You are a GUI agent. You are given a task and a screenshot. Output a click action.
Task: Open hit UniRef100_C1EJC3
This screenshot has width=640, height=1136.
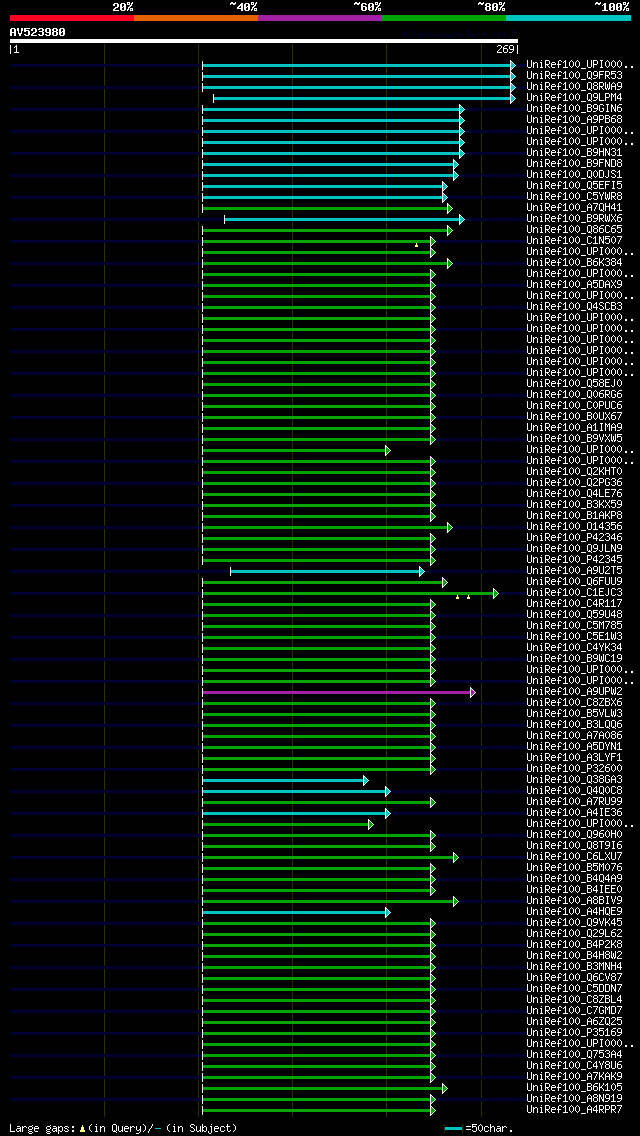(x=574, y=593)
